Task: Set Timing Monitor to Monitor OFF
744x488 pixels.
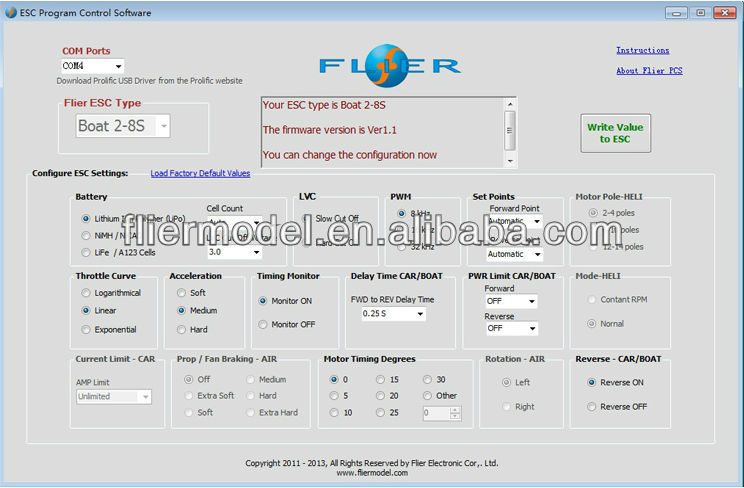Action: (263, 324)
